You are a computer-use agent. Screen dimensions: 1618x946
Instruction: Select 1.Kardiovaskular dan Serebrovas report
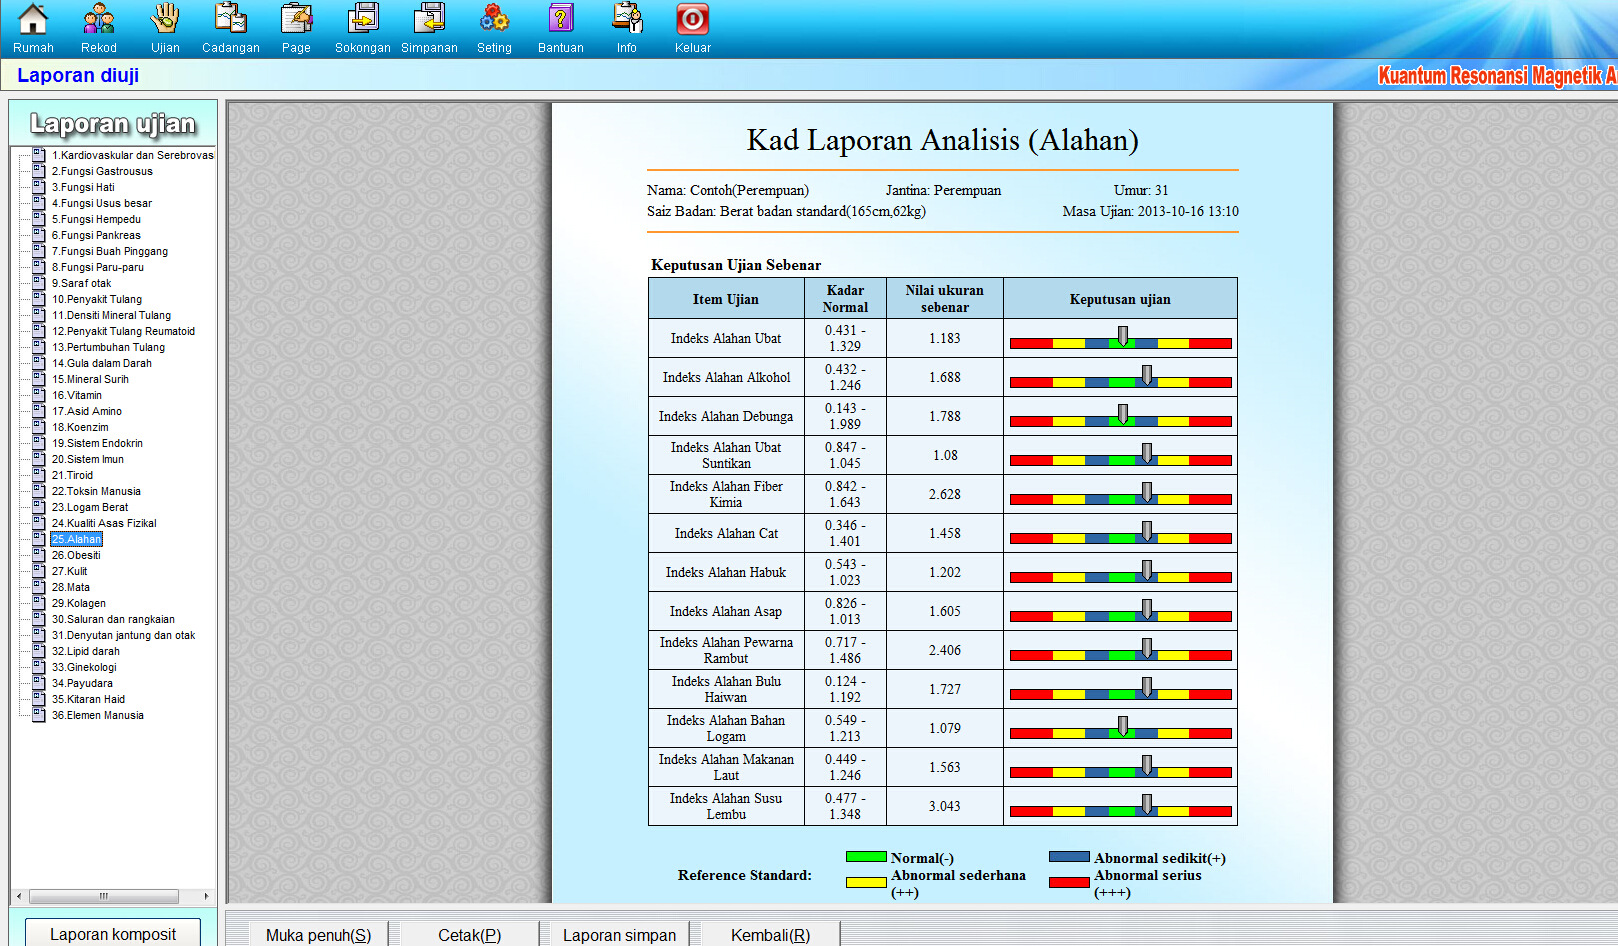pos(132,155)
